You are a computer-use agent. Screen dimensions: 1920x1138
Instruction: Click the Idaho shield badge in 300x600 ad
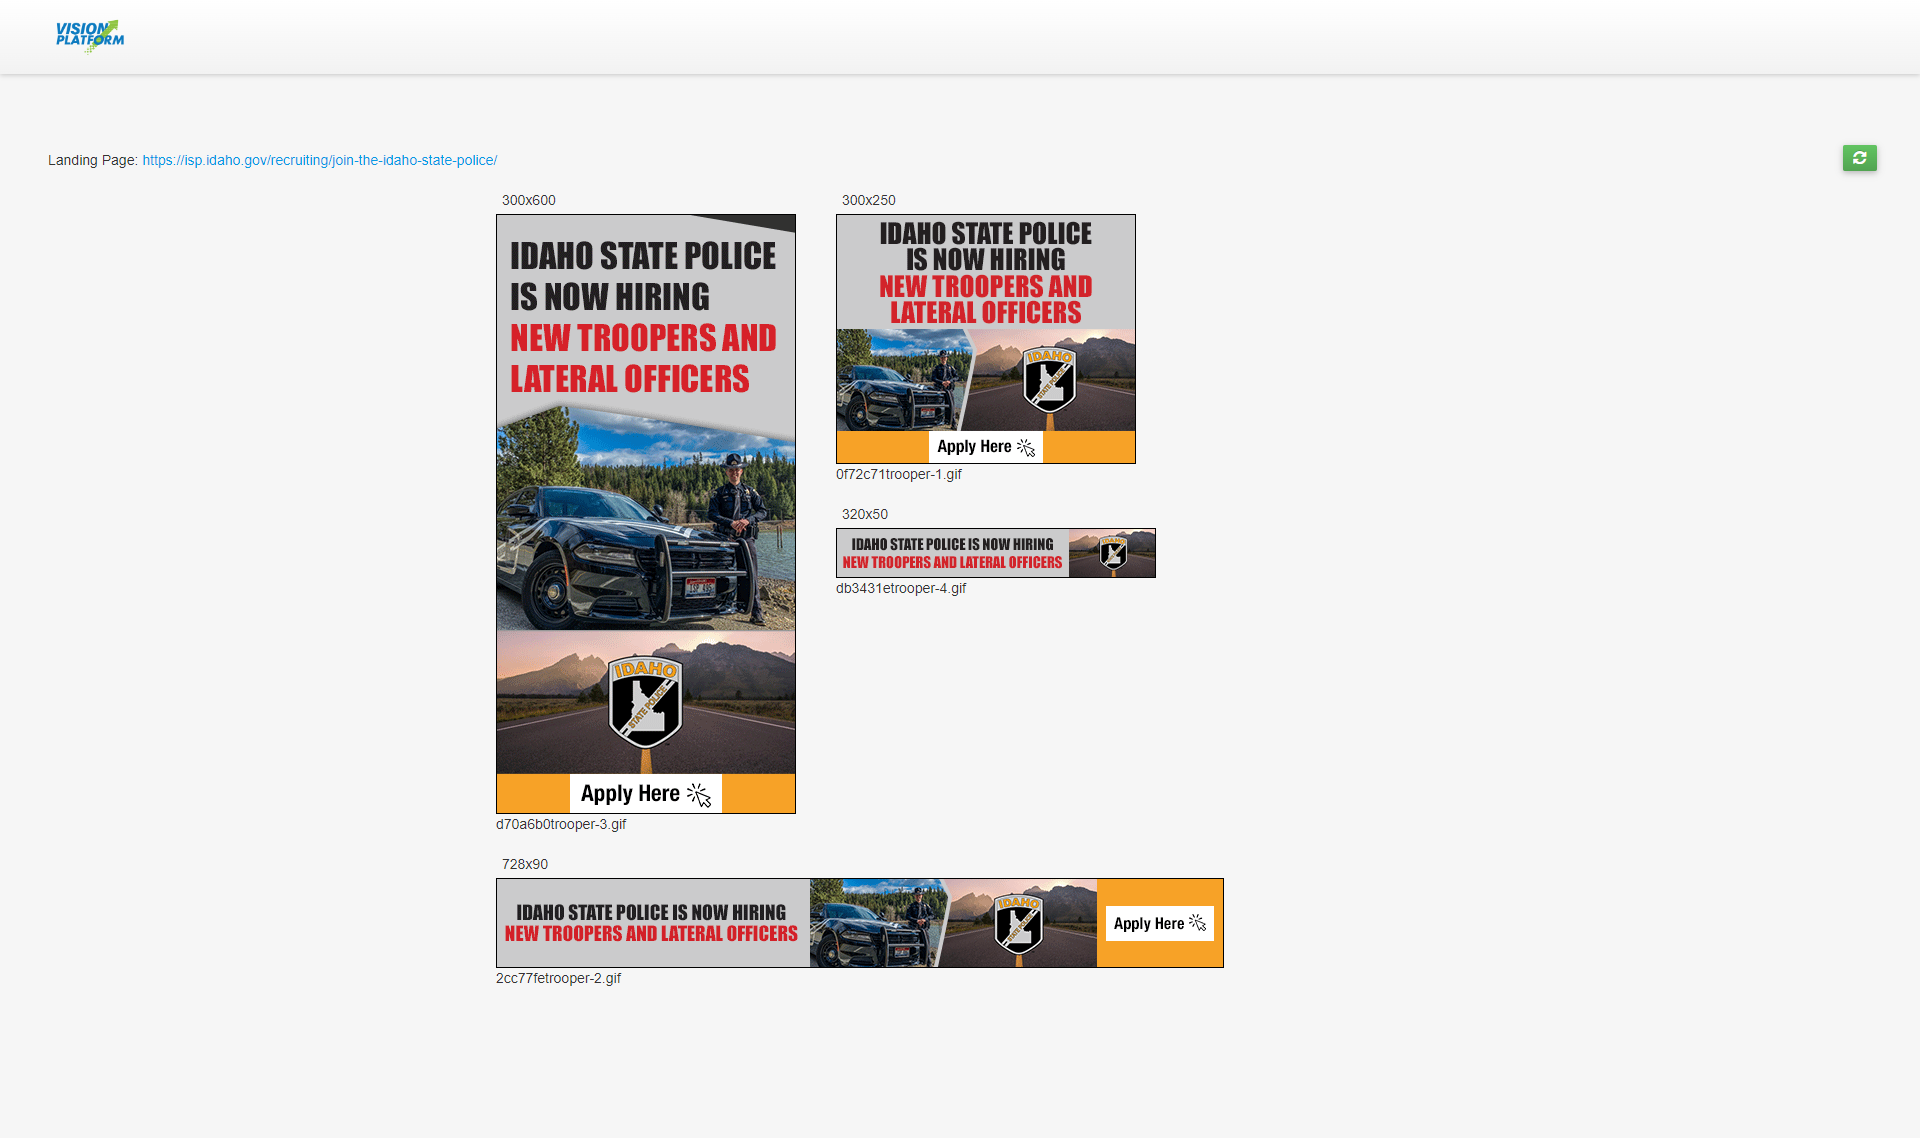pos(646,702)
